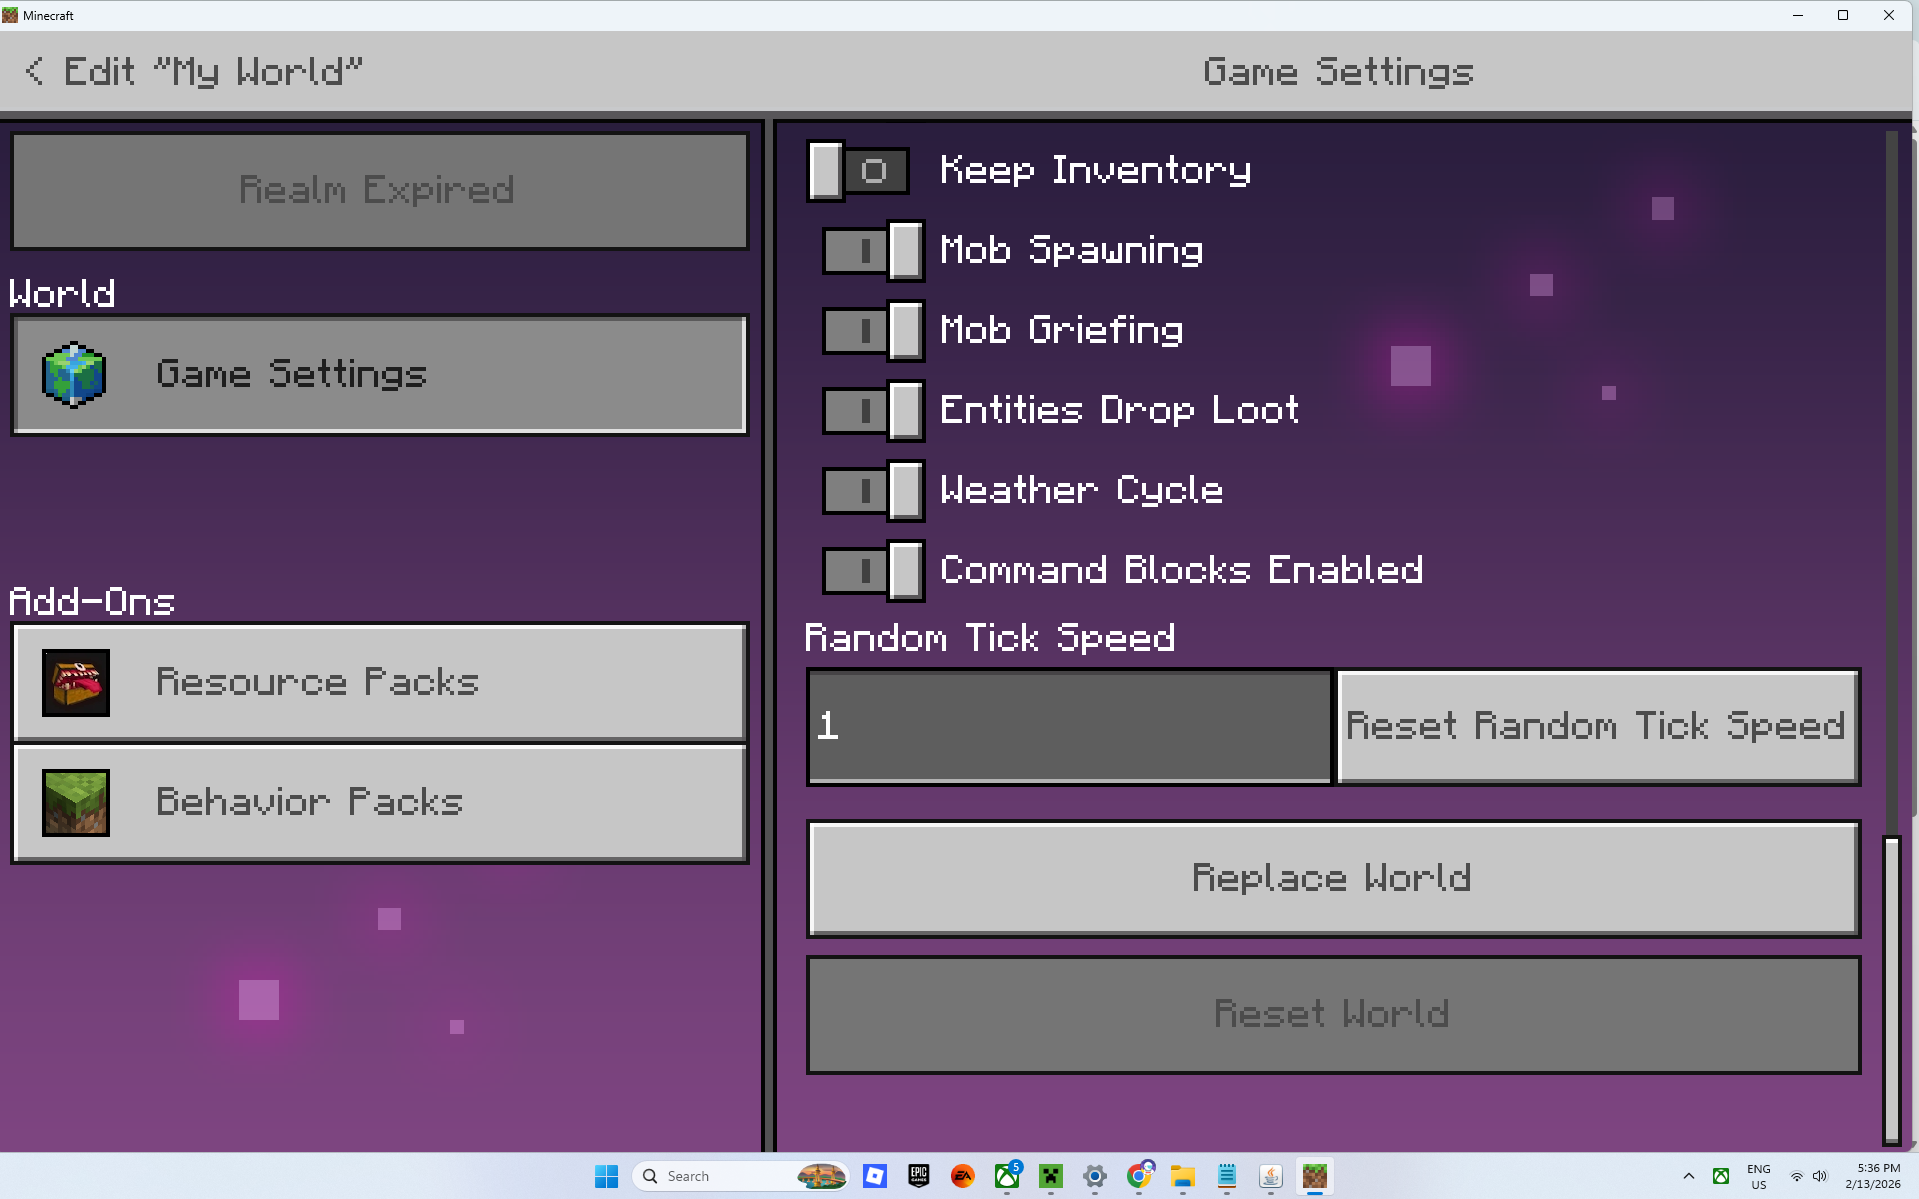
Task: Click the active Minecraft grass block taskbar icon
Action: click(x=1315, y=1176)
